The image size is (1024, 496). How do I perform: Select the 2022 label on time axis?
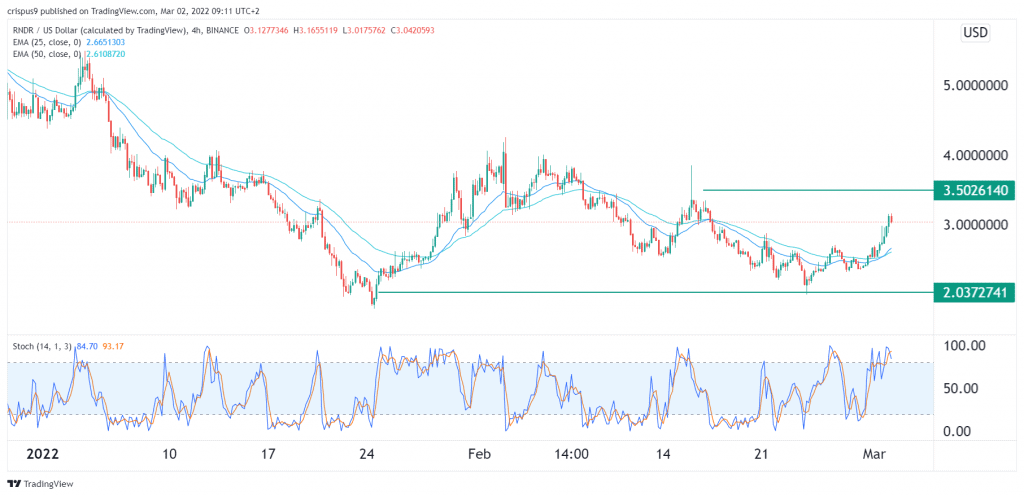click(x=42, y=454)
